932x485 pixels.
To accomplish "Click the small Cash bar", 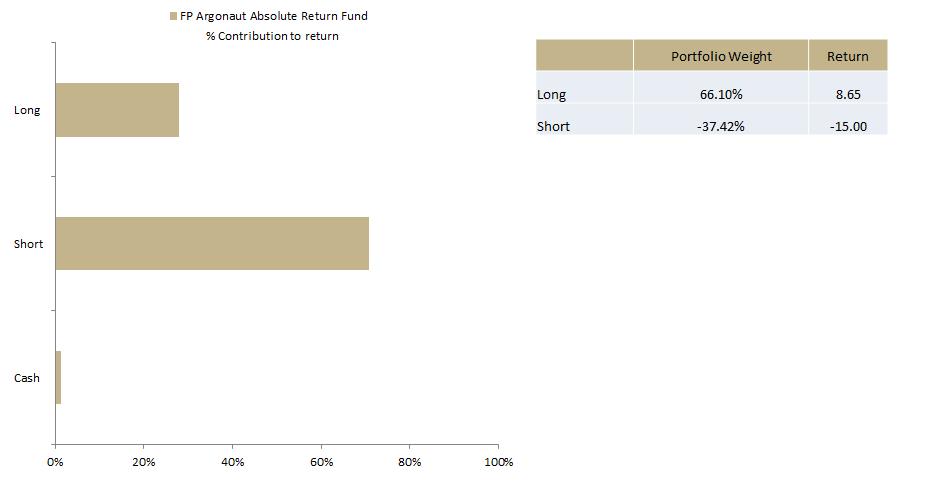I will pos(58,377).
